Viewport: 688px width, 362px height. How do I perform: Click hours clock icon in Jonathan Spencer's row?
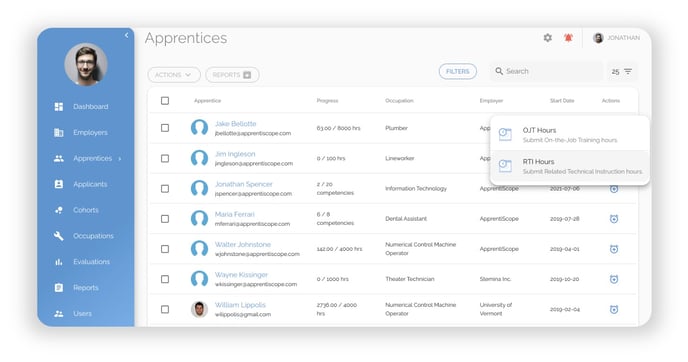pyautogui.click(x=614, y=189)
